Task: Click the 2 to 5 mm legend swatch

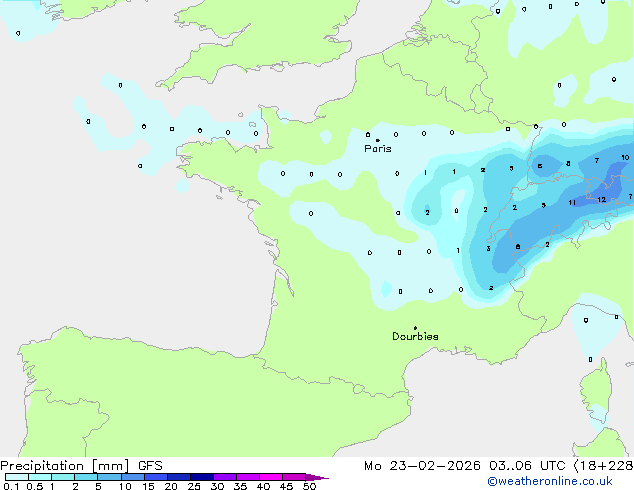Action: [x=86, y=477]
